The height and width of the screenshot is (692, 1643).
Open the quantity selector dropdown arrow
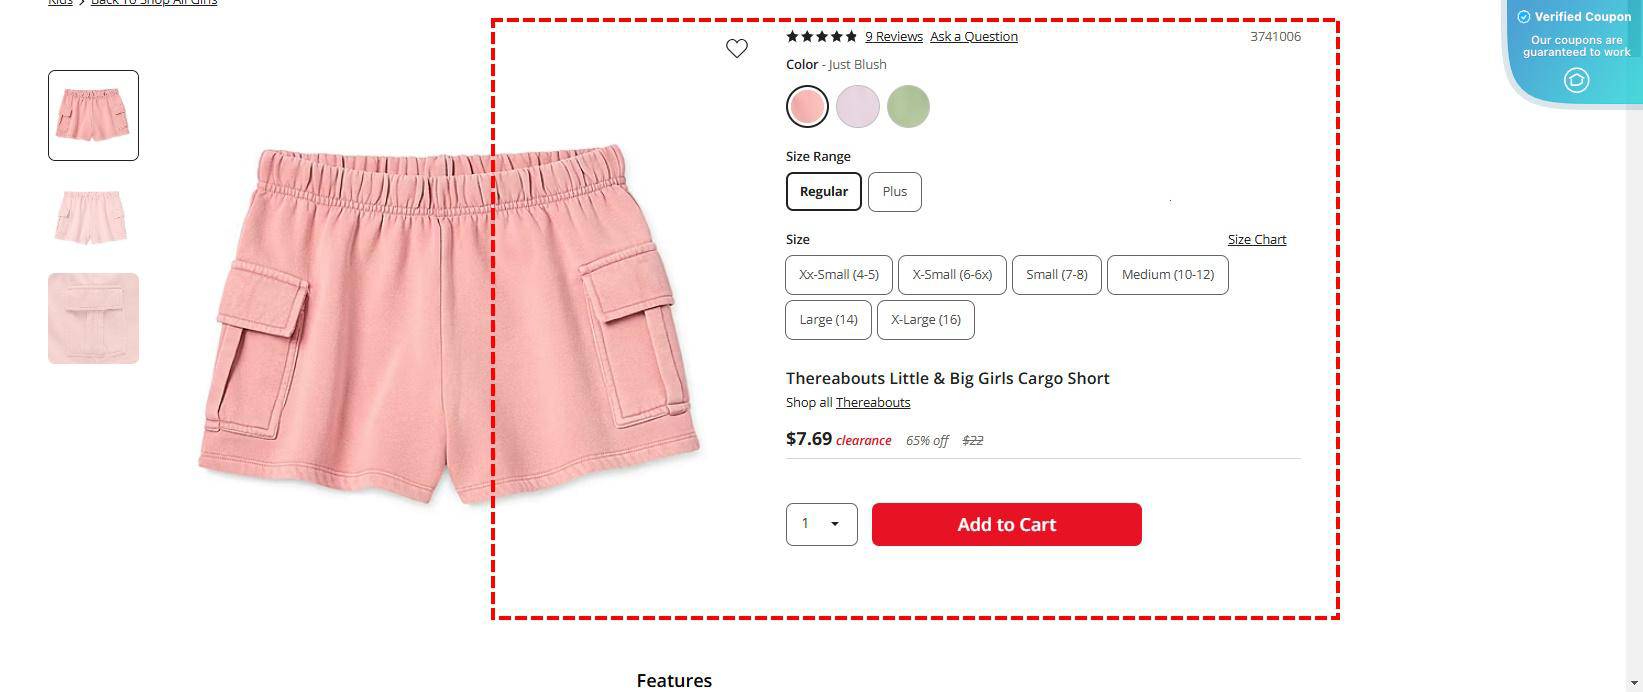point(837,523)
